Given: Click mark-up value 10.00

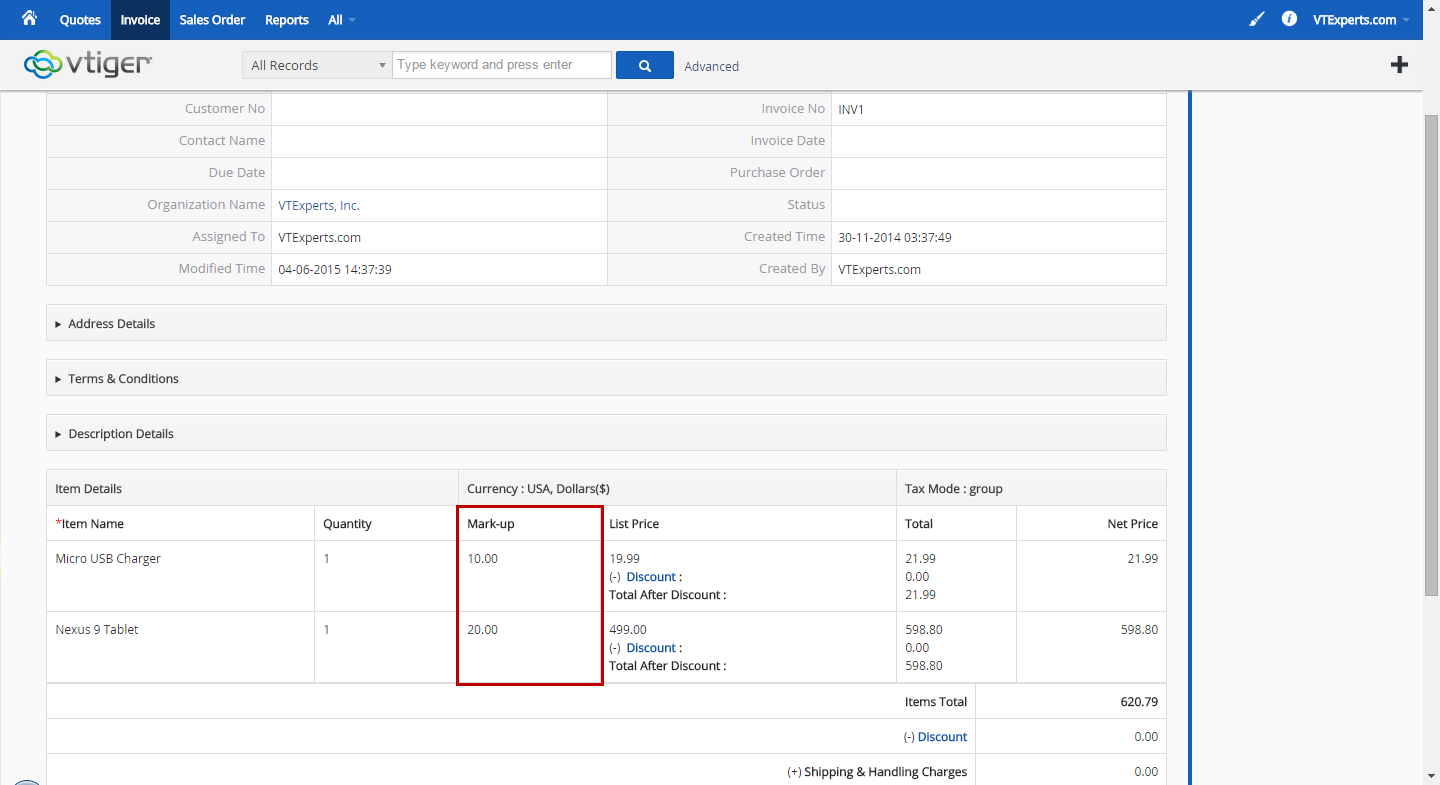Looking at the screenshot, I should pos(482,559).
